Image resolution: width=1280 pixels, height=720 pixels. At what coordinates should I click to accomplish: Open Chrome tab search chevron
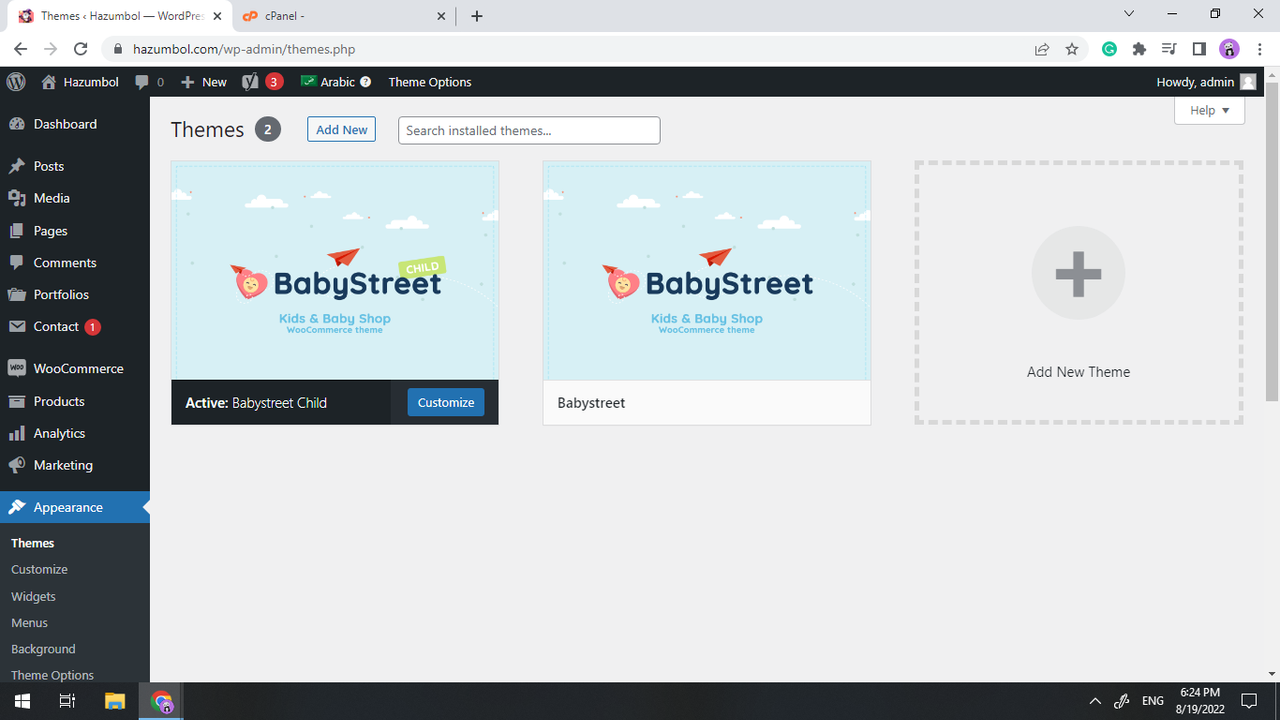(x=1129, y=14)
